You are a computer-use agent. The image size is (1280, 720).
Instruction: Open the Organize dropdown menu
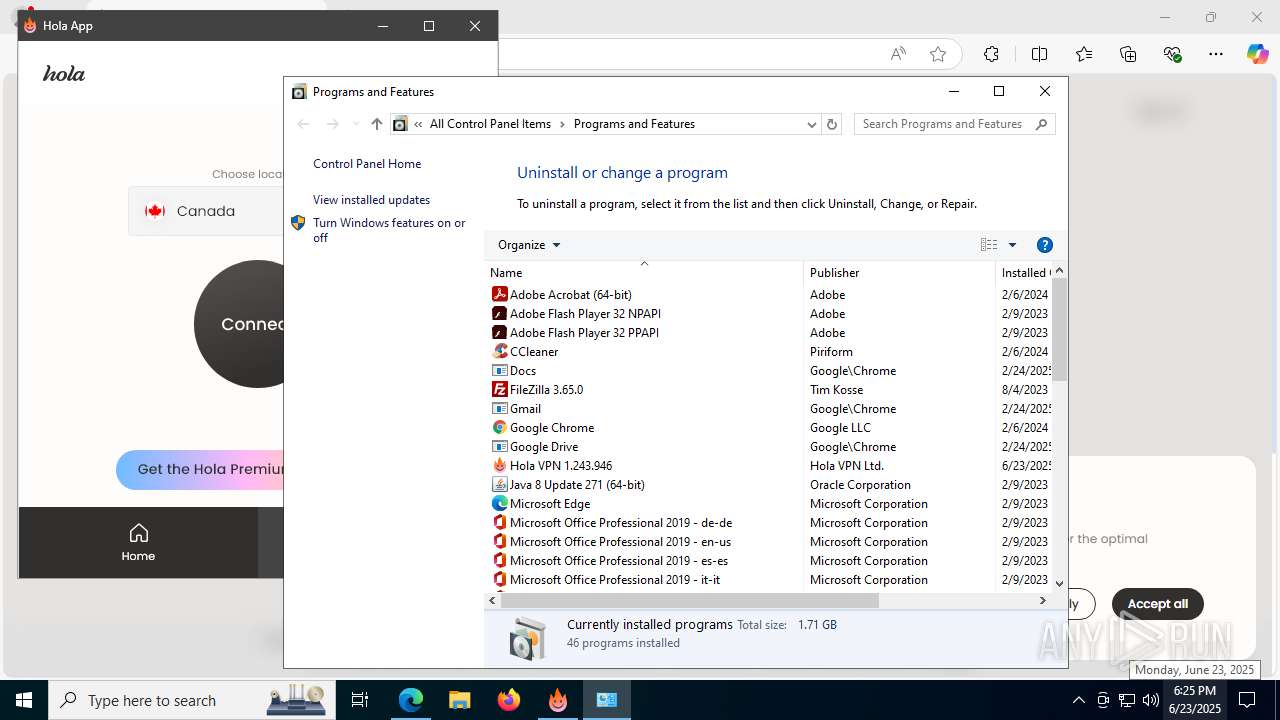pyautogui.click(x=529, y=245)
